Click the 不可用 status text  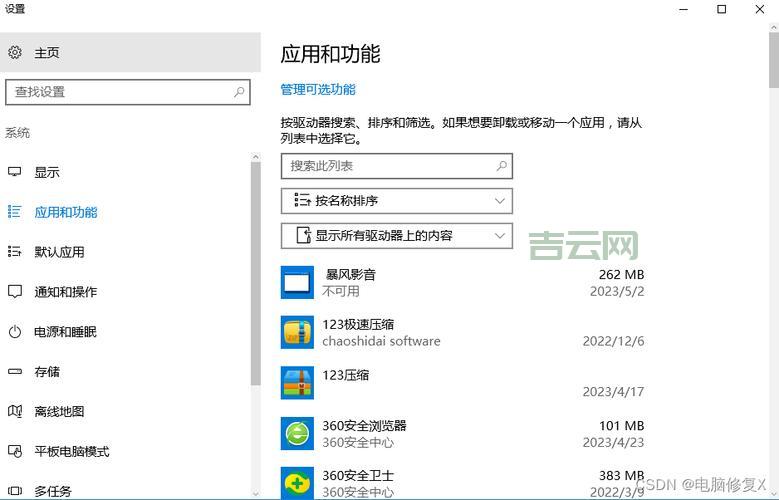341,291
